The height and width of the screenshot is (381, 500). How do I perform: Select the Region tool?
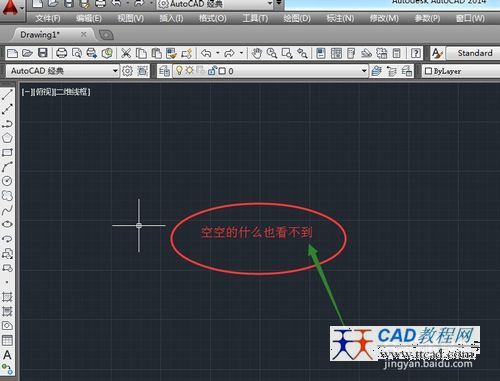click(7, 326)
